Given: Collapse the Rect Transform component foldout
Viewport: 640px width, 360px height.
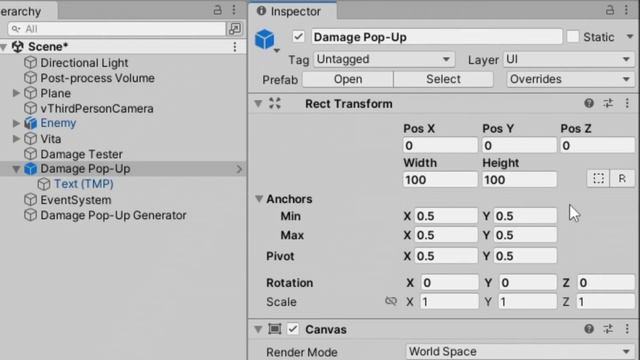Looking at the screenshot, I should click(258, 104).
